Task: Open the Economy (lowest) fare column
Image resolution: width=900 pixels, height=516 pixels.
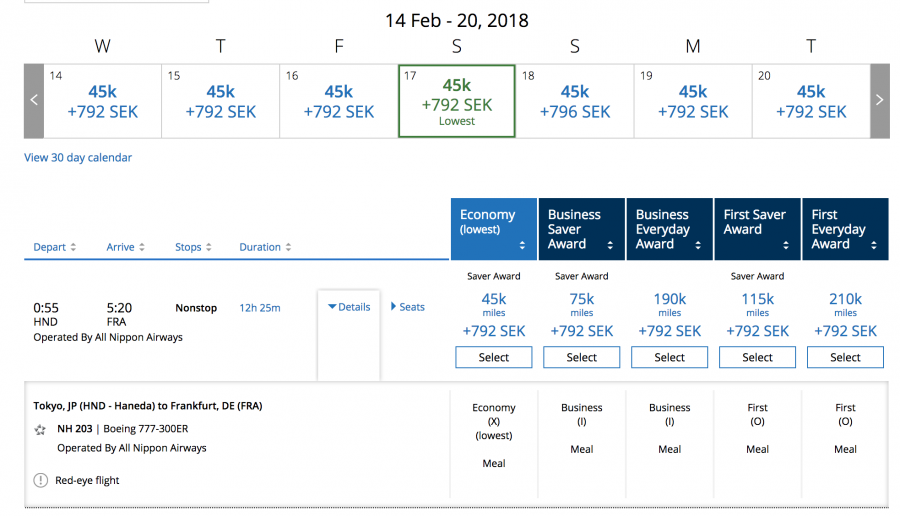Action: pyautogui.click(x=493, y=229)
